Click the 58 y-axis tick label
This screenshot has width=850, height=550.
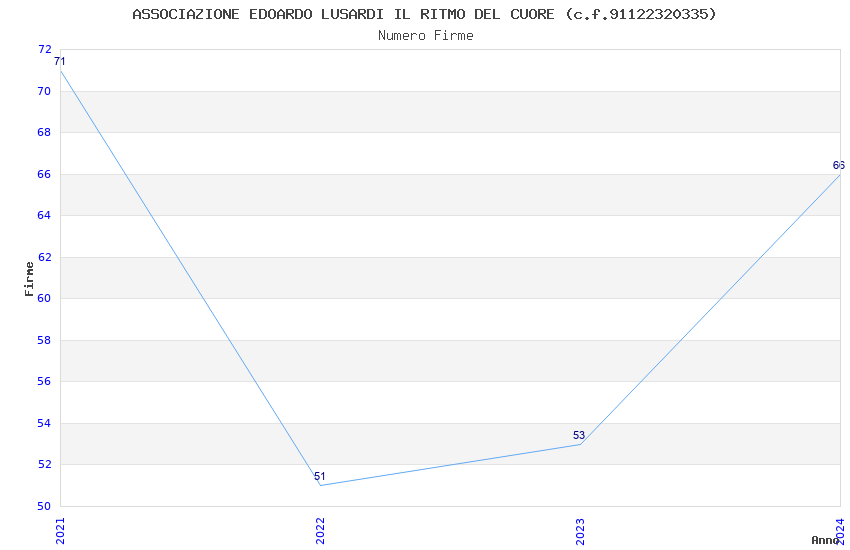[44, 340]
